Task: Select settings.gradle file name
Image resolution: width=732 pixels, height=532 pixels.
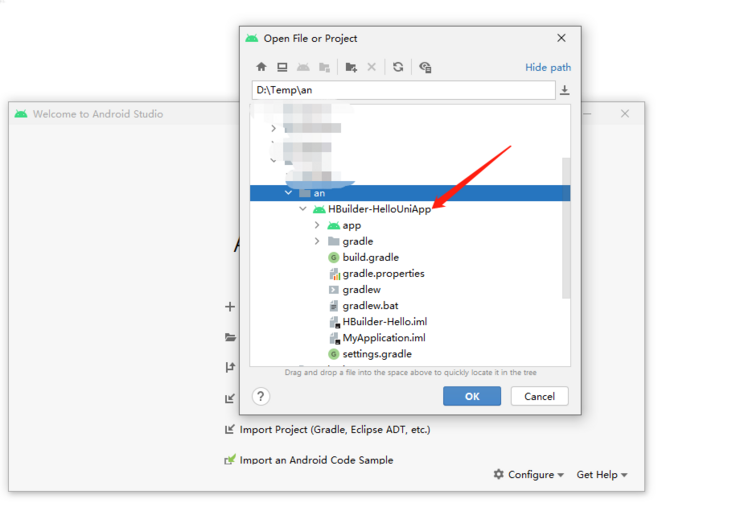Action: point(377,354)
